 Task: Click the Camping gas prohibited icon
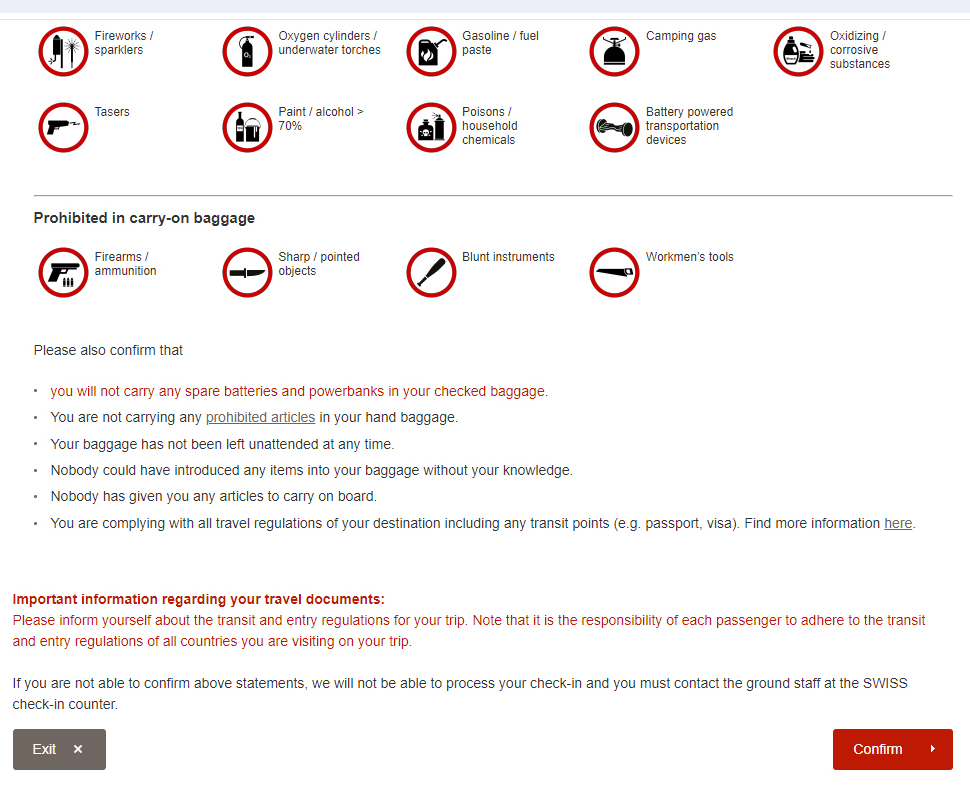(x=614, y=51)
